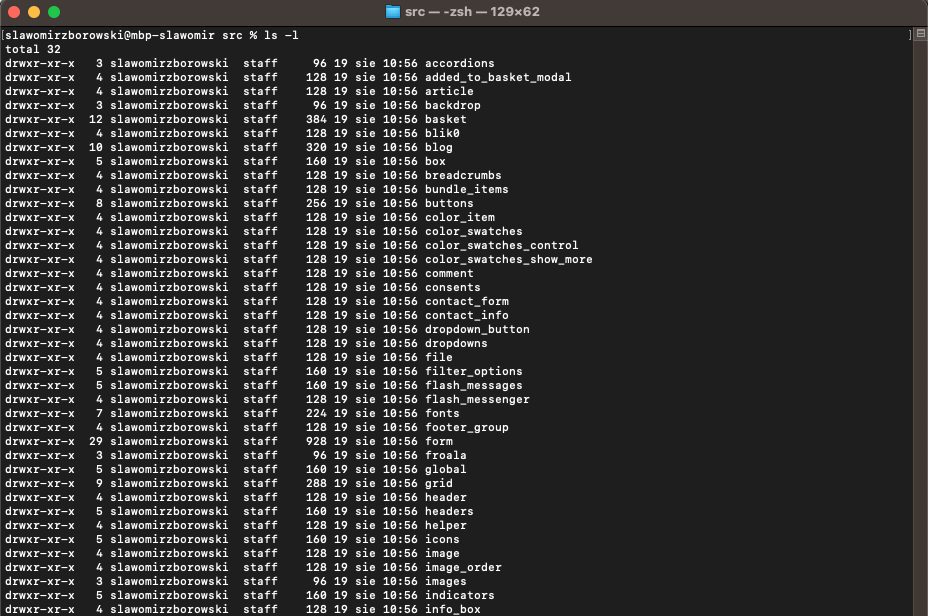
Task: Click the 'total 32' output line
Action: point(32,49)
